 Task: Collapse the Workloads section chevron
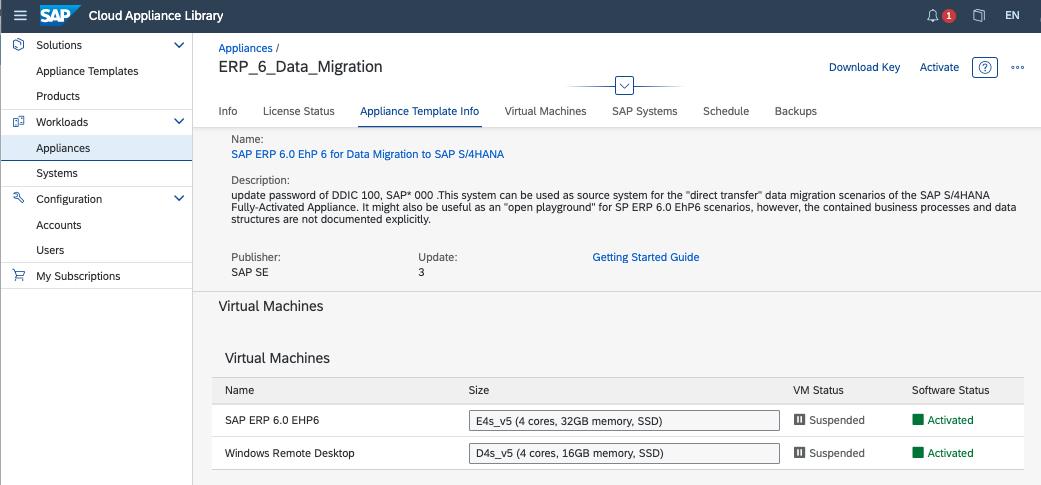(x=179, y=122)
